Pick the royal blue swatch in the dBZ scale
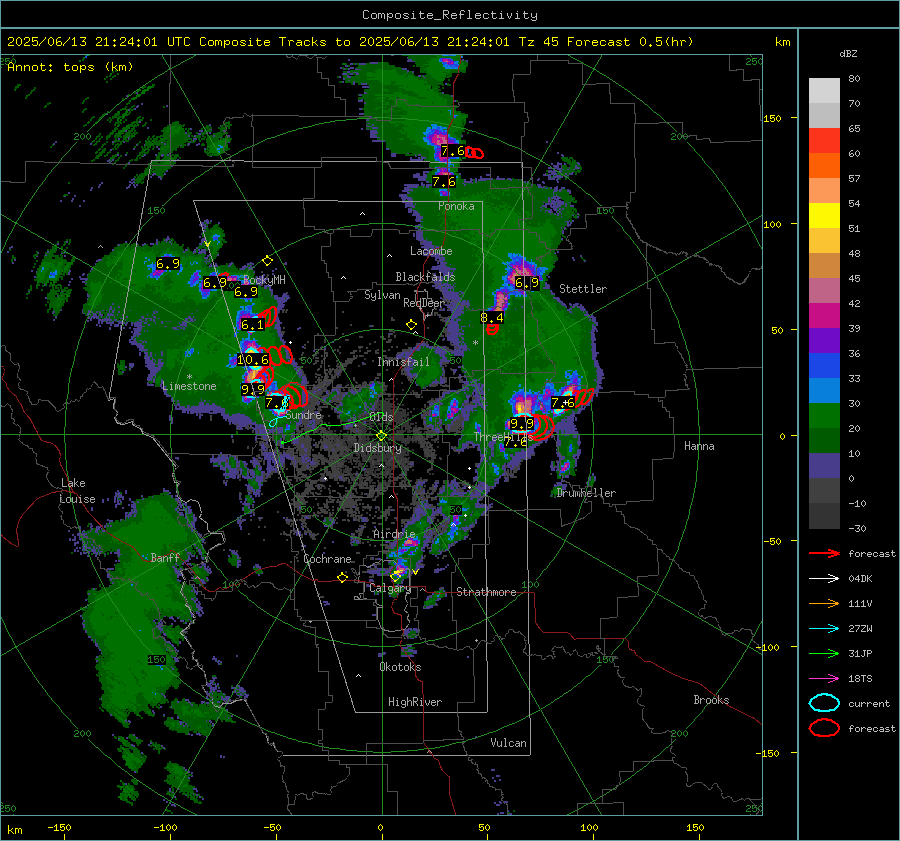The height and width of the screenshot is (841, 900). [x=824, y=366]
